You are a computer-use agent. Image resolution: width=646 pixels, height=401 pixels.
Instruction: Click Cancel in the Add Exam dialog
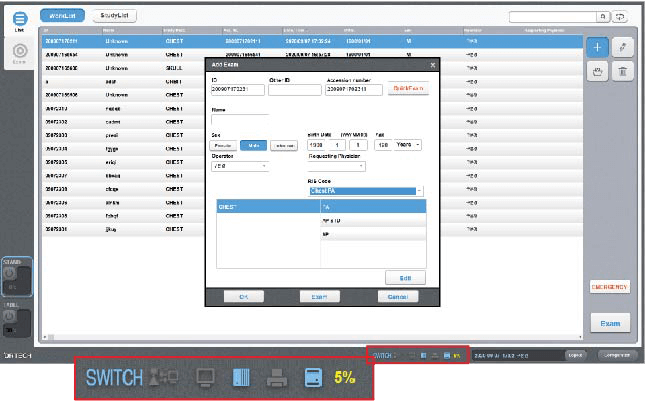(398, 297)
